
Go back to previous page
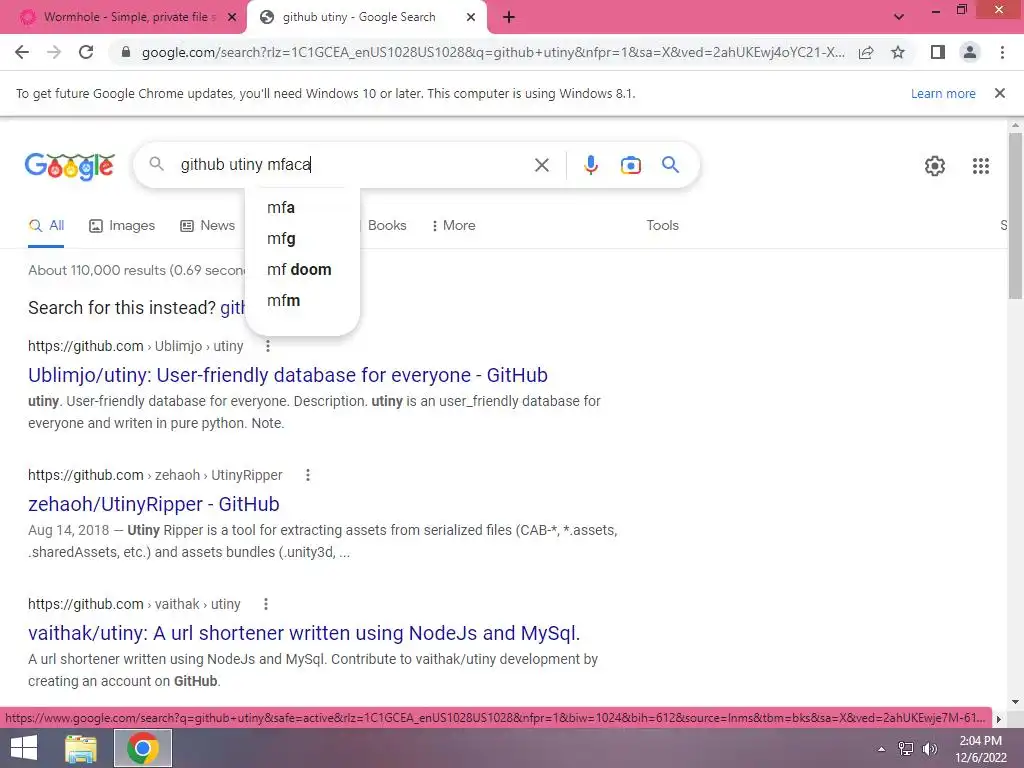(22, 52)
